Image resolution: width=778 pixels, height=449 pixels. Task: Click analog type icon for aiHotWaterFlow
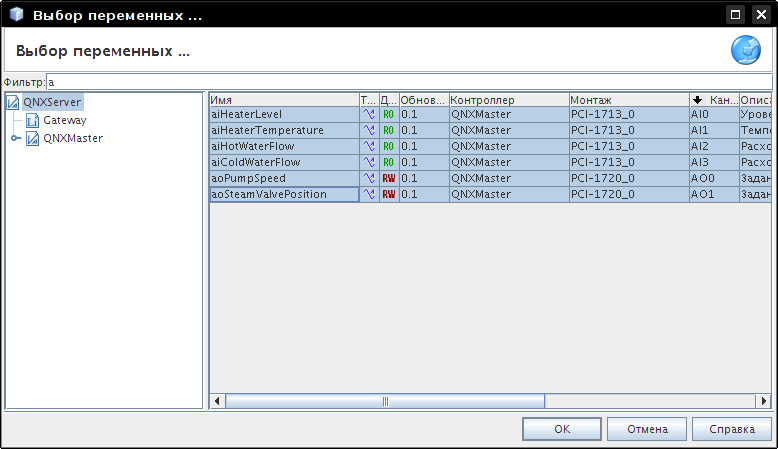click(369, 146)
